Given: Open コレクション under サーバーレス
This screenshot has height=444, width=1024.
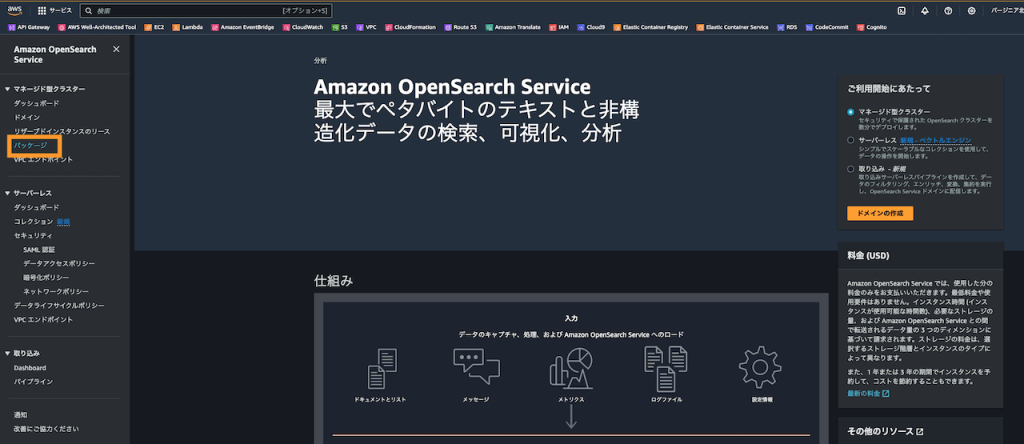Looking at the screenshot, I should pyautogui.click(x=33, y=221).
